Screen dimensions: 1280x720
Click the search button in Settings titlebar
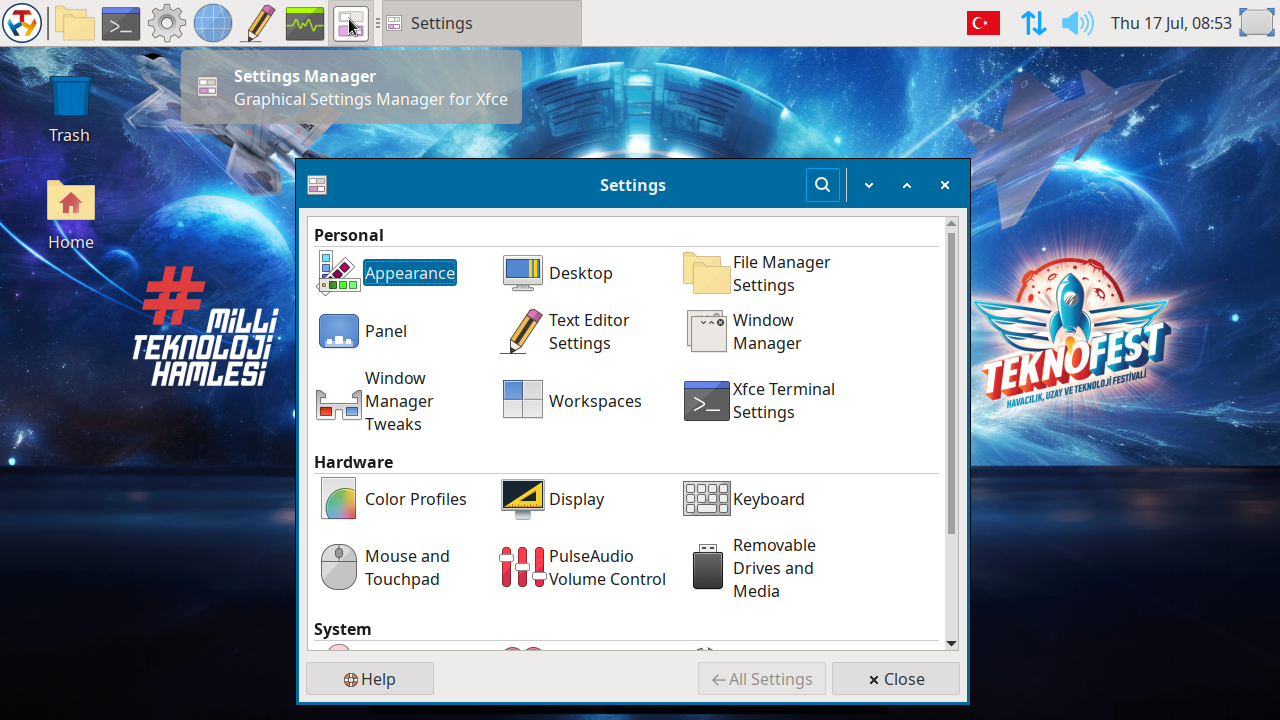pos(823,185)
